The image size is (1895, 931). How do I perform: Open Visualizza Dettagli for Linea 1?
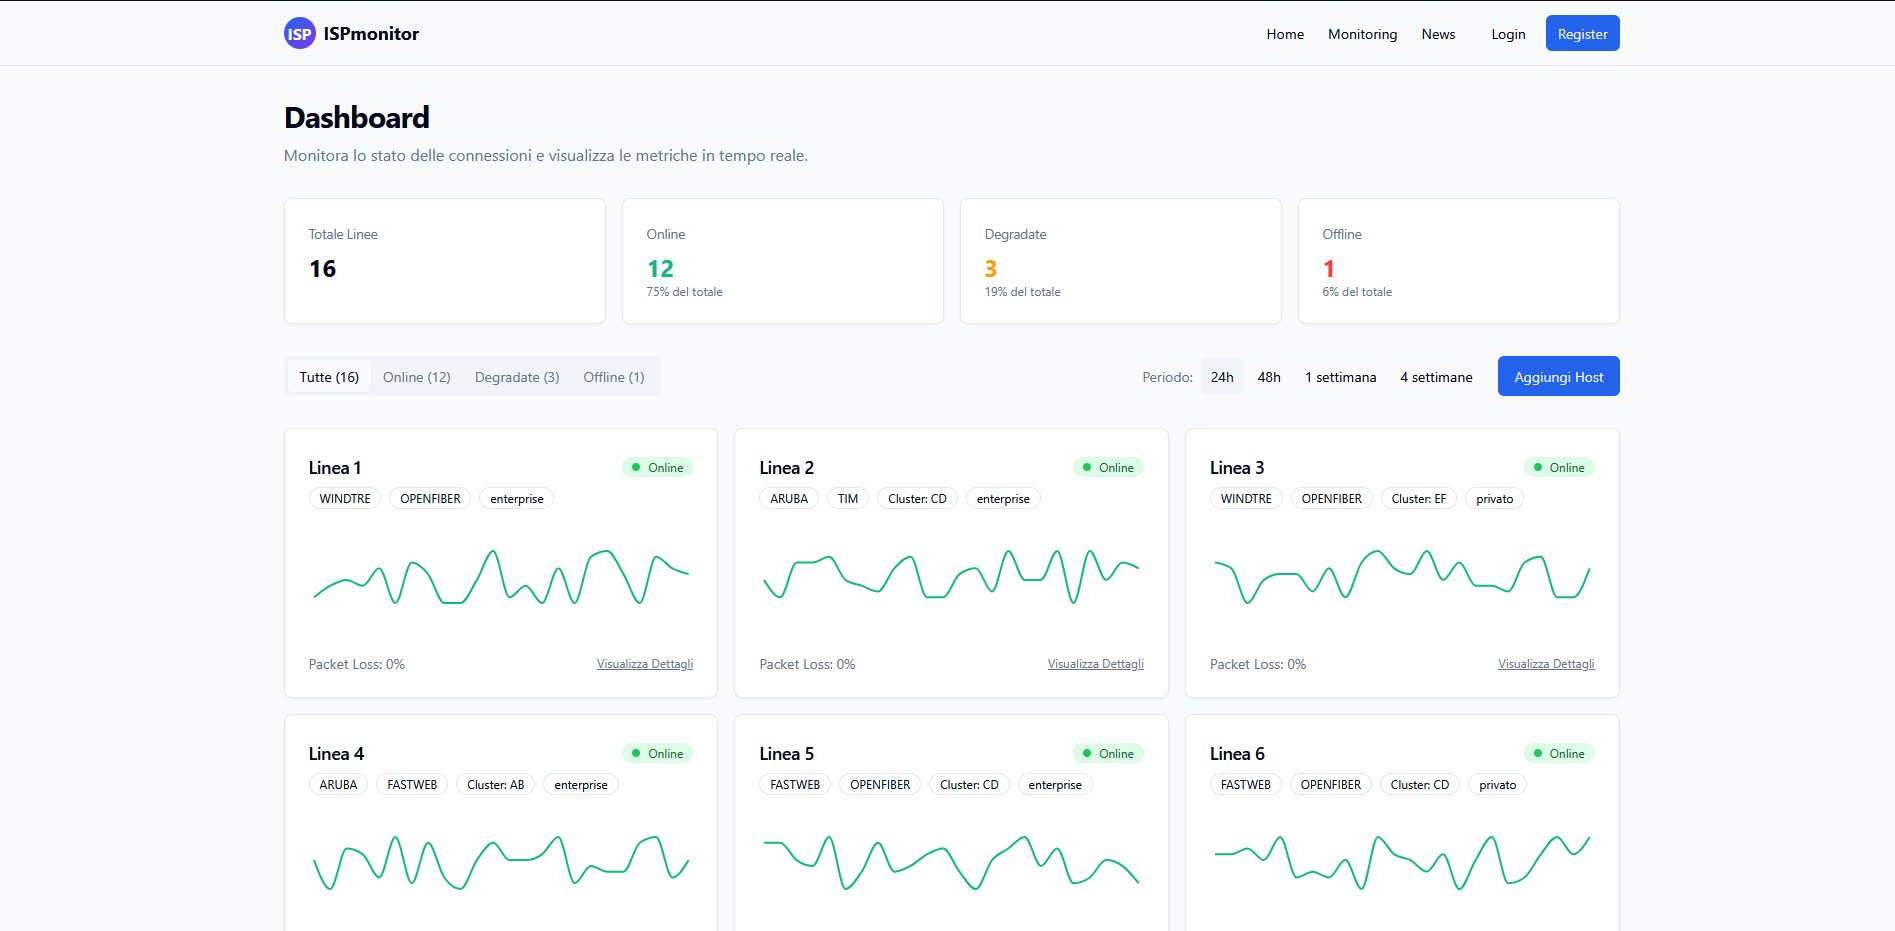click(x=644, y=664)
